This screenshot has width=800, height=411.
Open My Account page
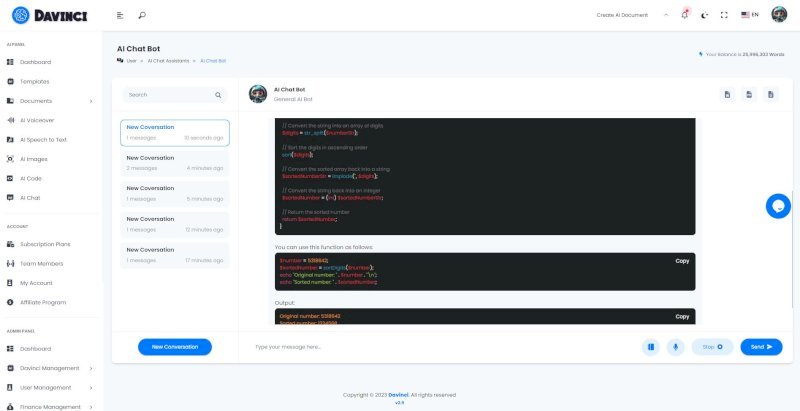36,283
